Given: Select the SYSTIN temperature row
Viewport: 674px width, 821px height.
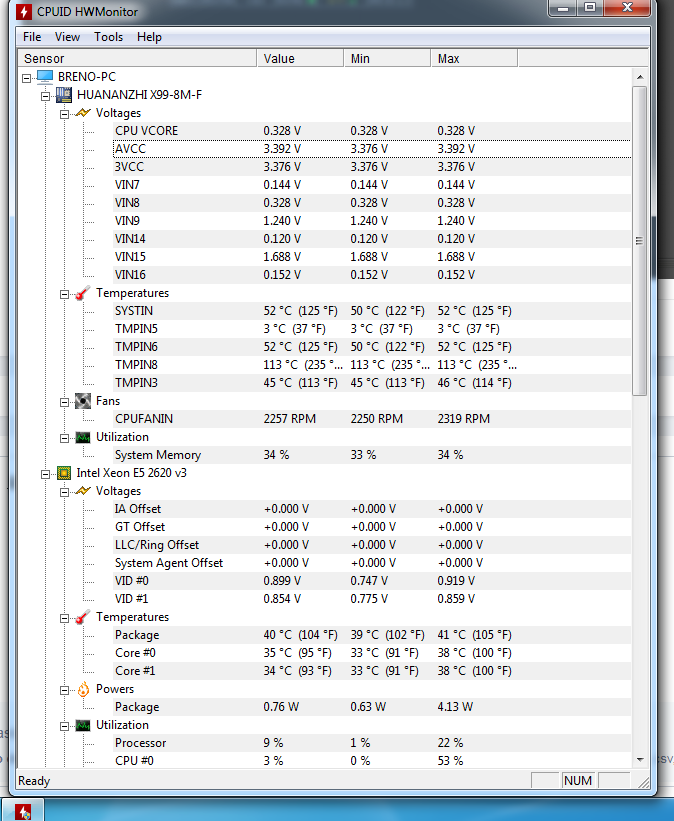Looking at the screenshot, I should [x=372, y=311].
